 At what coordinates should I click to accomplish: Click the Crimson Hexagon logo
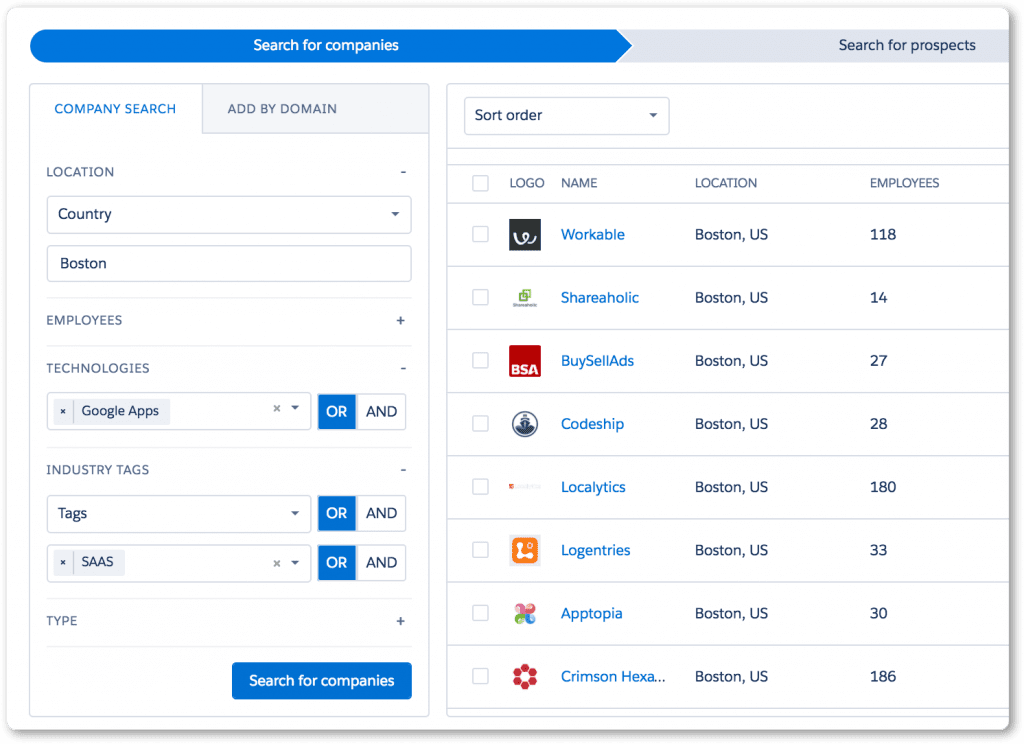[x=524, y=676]
